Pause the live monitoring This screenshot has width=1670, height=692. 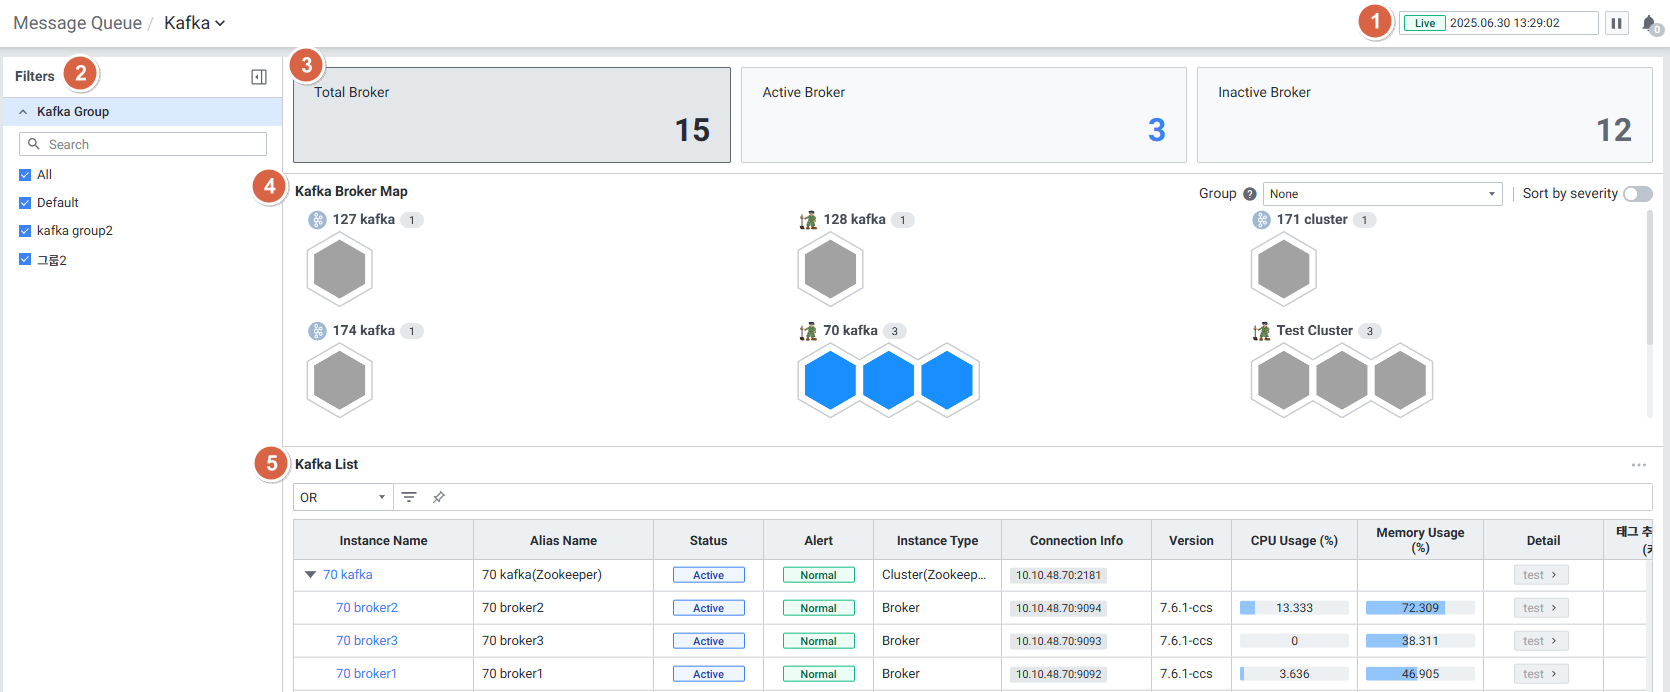tap(1616, 23)
